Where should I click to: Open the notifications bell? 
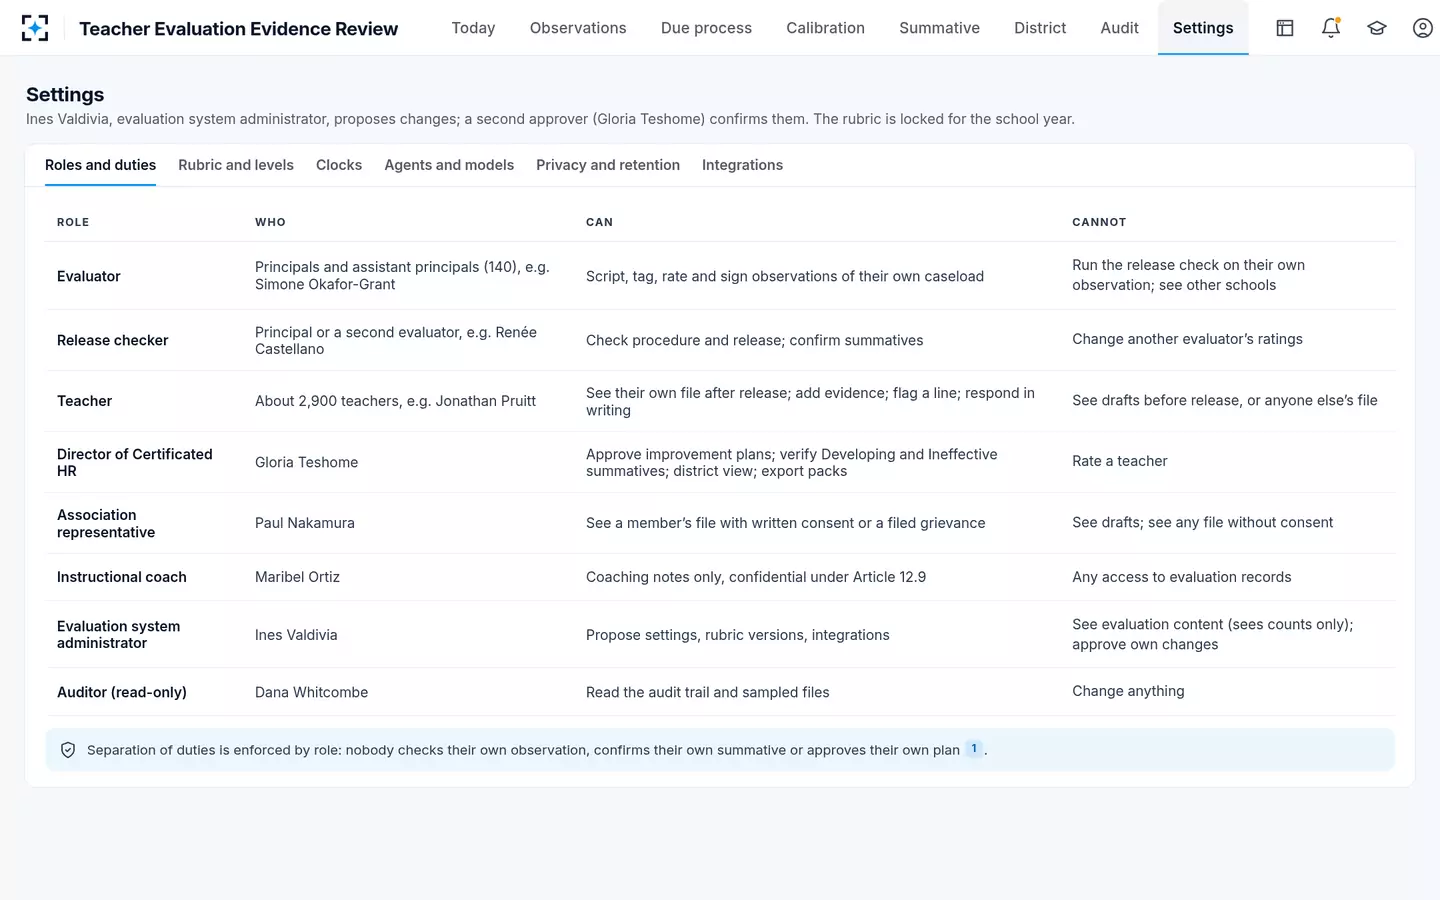tap(1331, 28)
